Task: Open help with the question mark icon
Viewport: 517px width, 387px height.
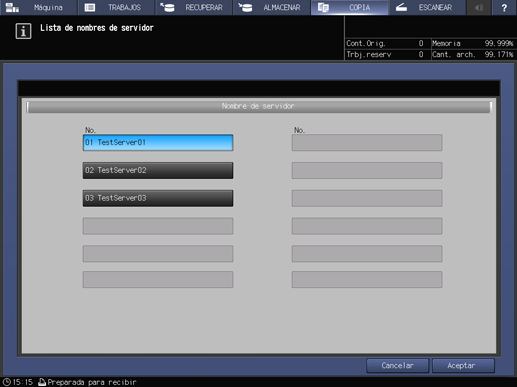Action: 504,7
